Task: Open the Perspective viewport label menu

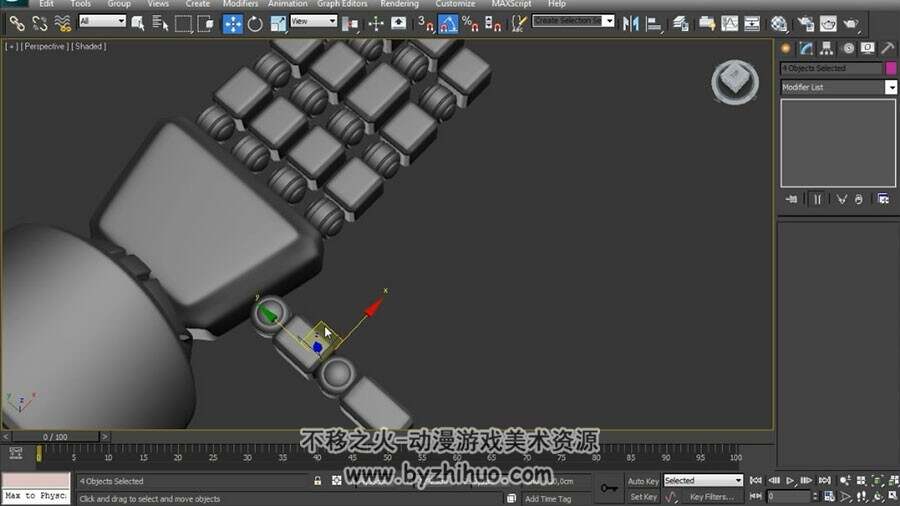Action: pyautogui.click(x=45, y=46)
